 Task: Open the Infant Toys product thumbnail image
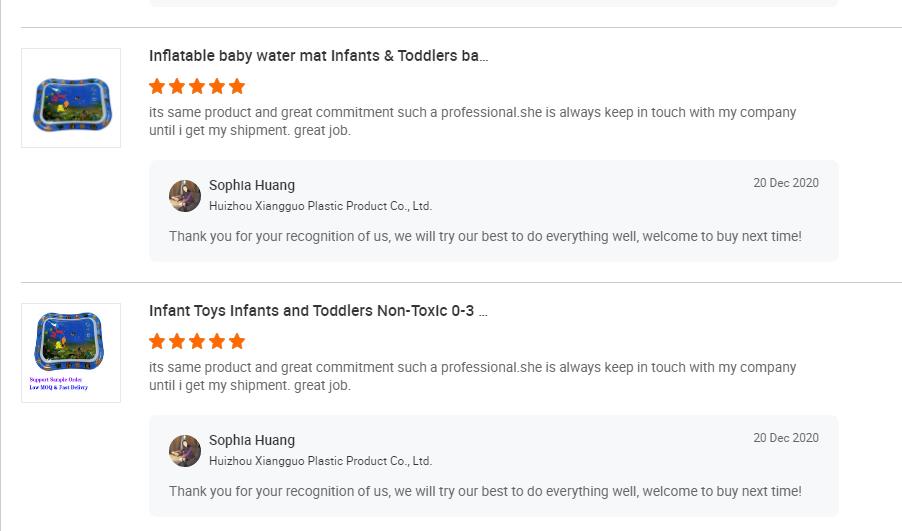tap(71, 353)
